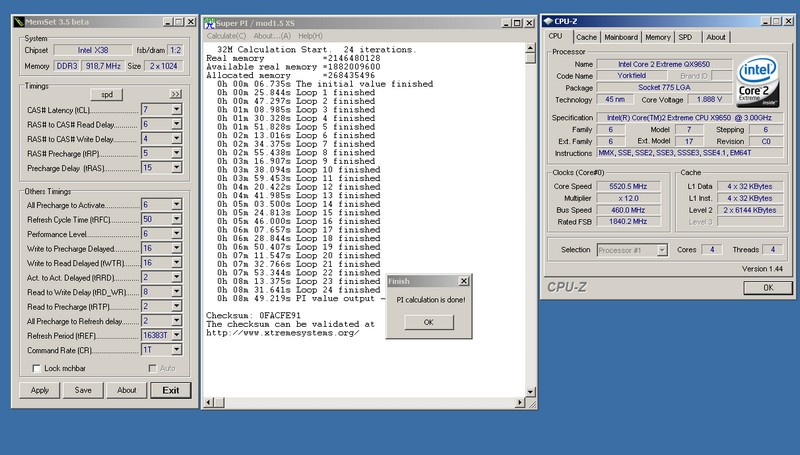
Task: Select the CPU tab in CPU-Z
Action: (x=556, y=36)
